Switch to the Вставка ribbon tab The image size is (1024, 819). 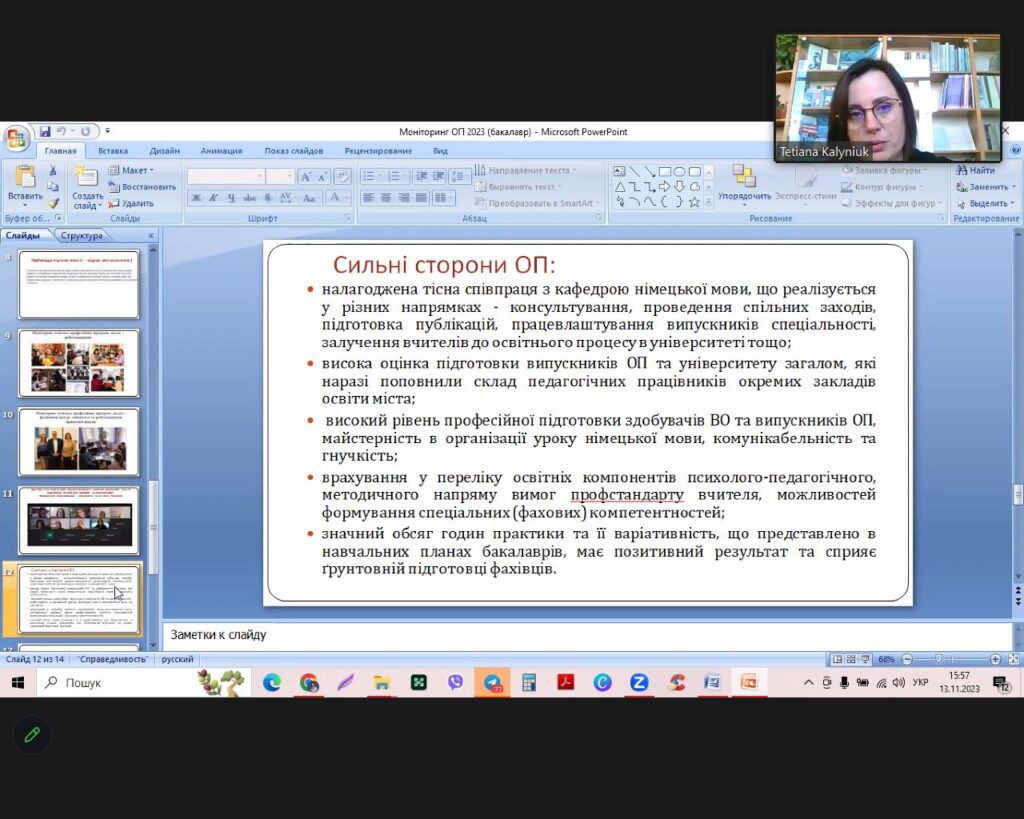(113, 151)
